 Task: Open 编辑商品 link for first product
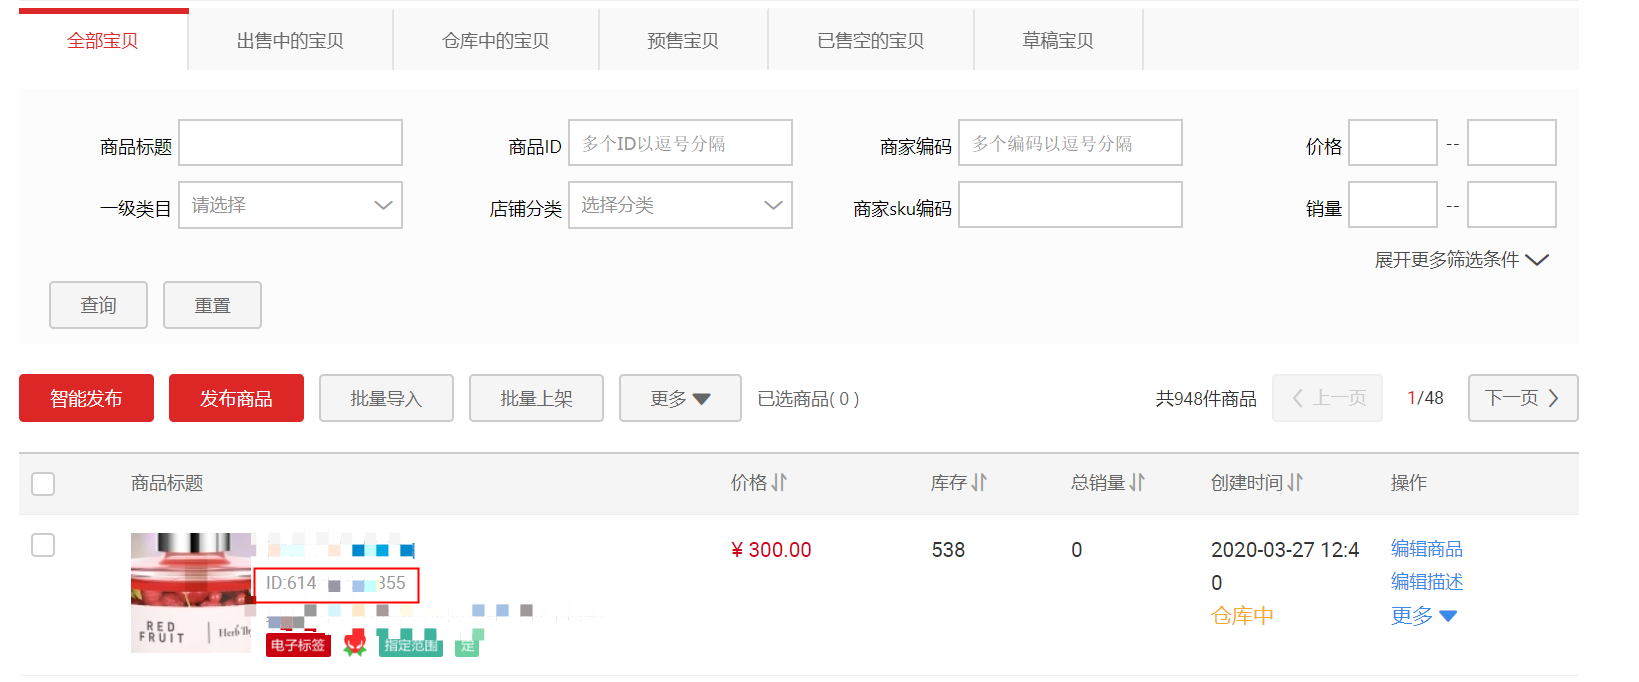coord(1426,549)
